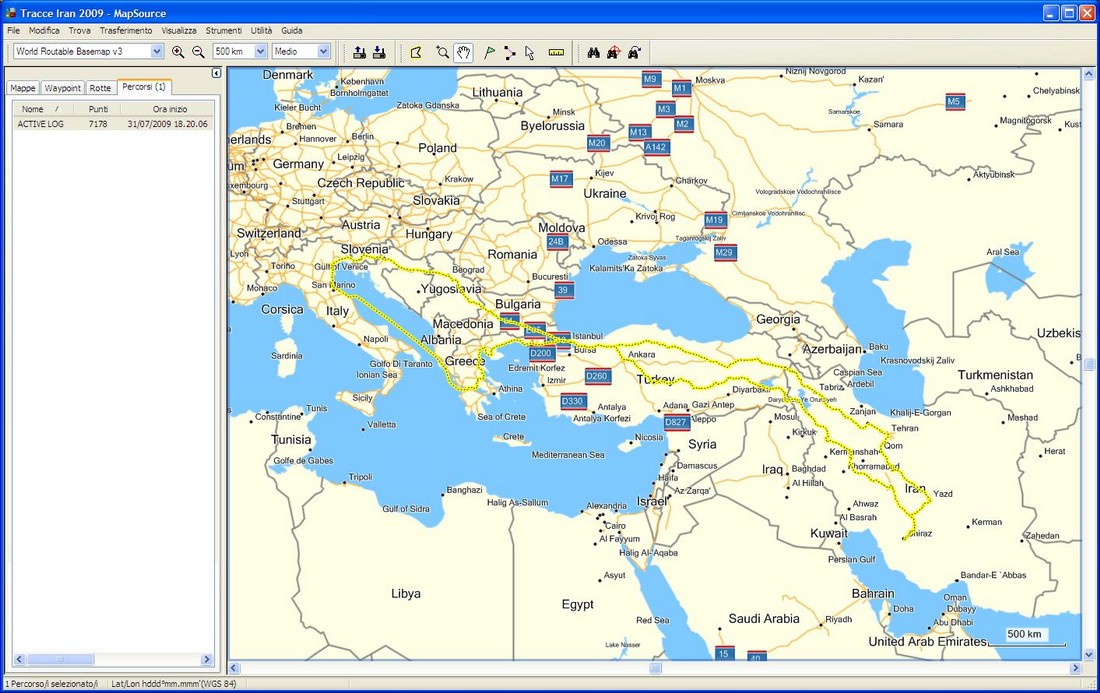Open the Strumenti menu
Screen dimensions: 1100x693
point(224,31)
